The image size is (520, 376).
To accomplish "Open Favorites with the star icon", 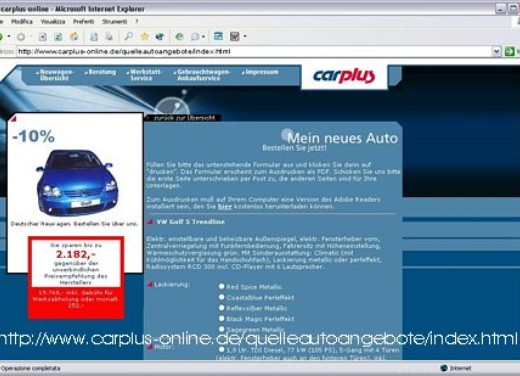I will click(x=144, y=36).
